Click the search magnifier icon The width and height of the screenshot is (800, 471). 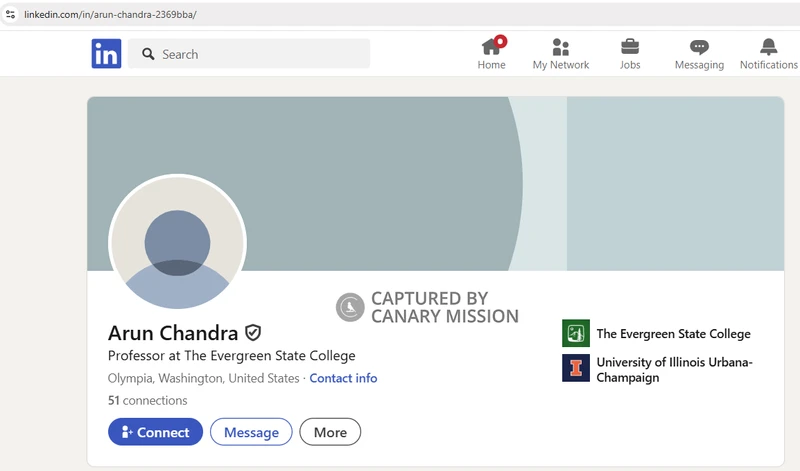coord(148,54)
